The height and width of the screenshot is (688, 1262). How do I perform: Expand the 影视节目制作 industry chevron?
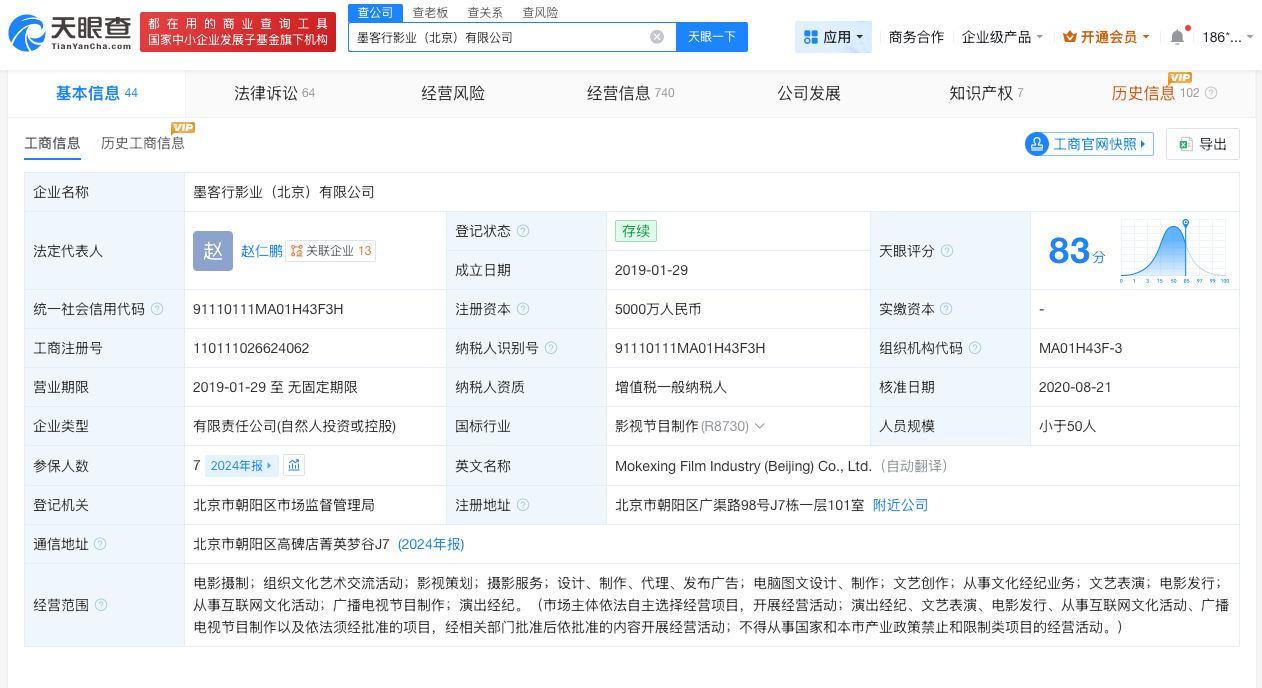pyautogui.click(x=759, y=426)
